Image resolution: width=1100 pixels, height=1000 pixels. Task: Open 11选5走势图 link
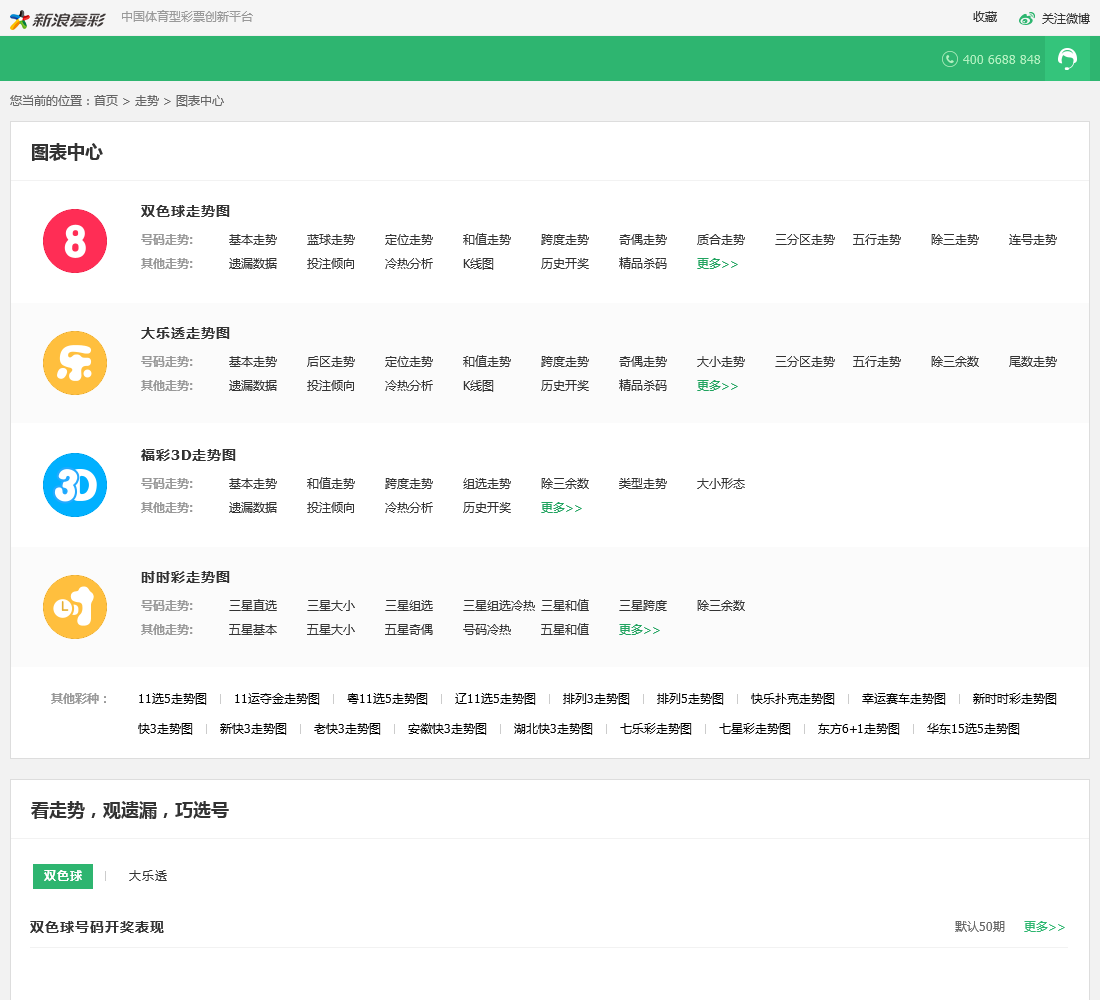(x=173, y=699)
